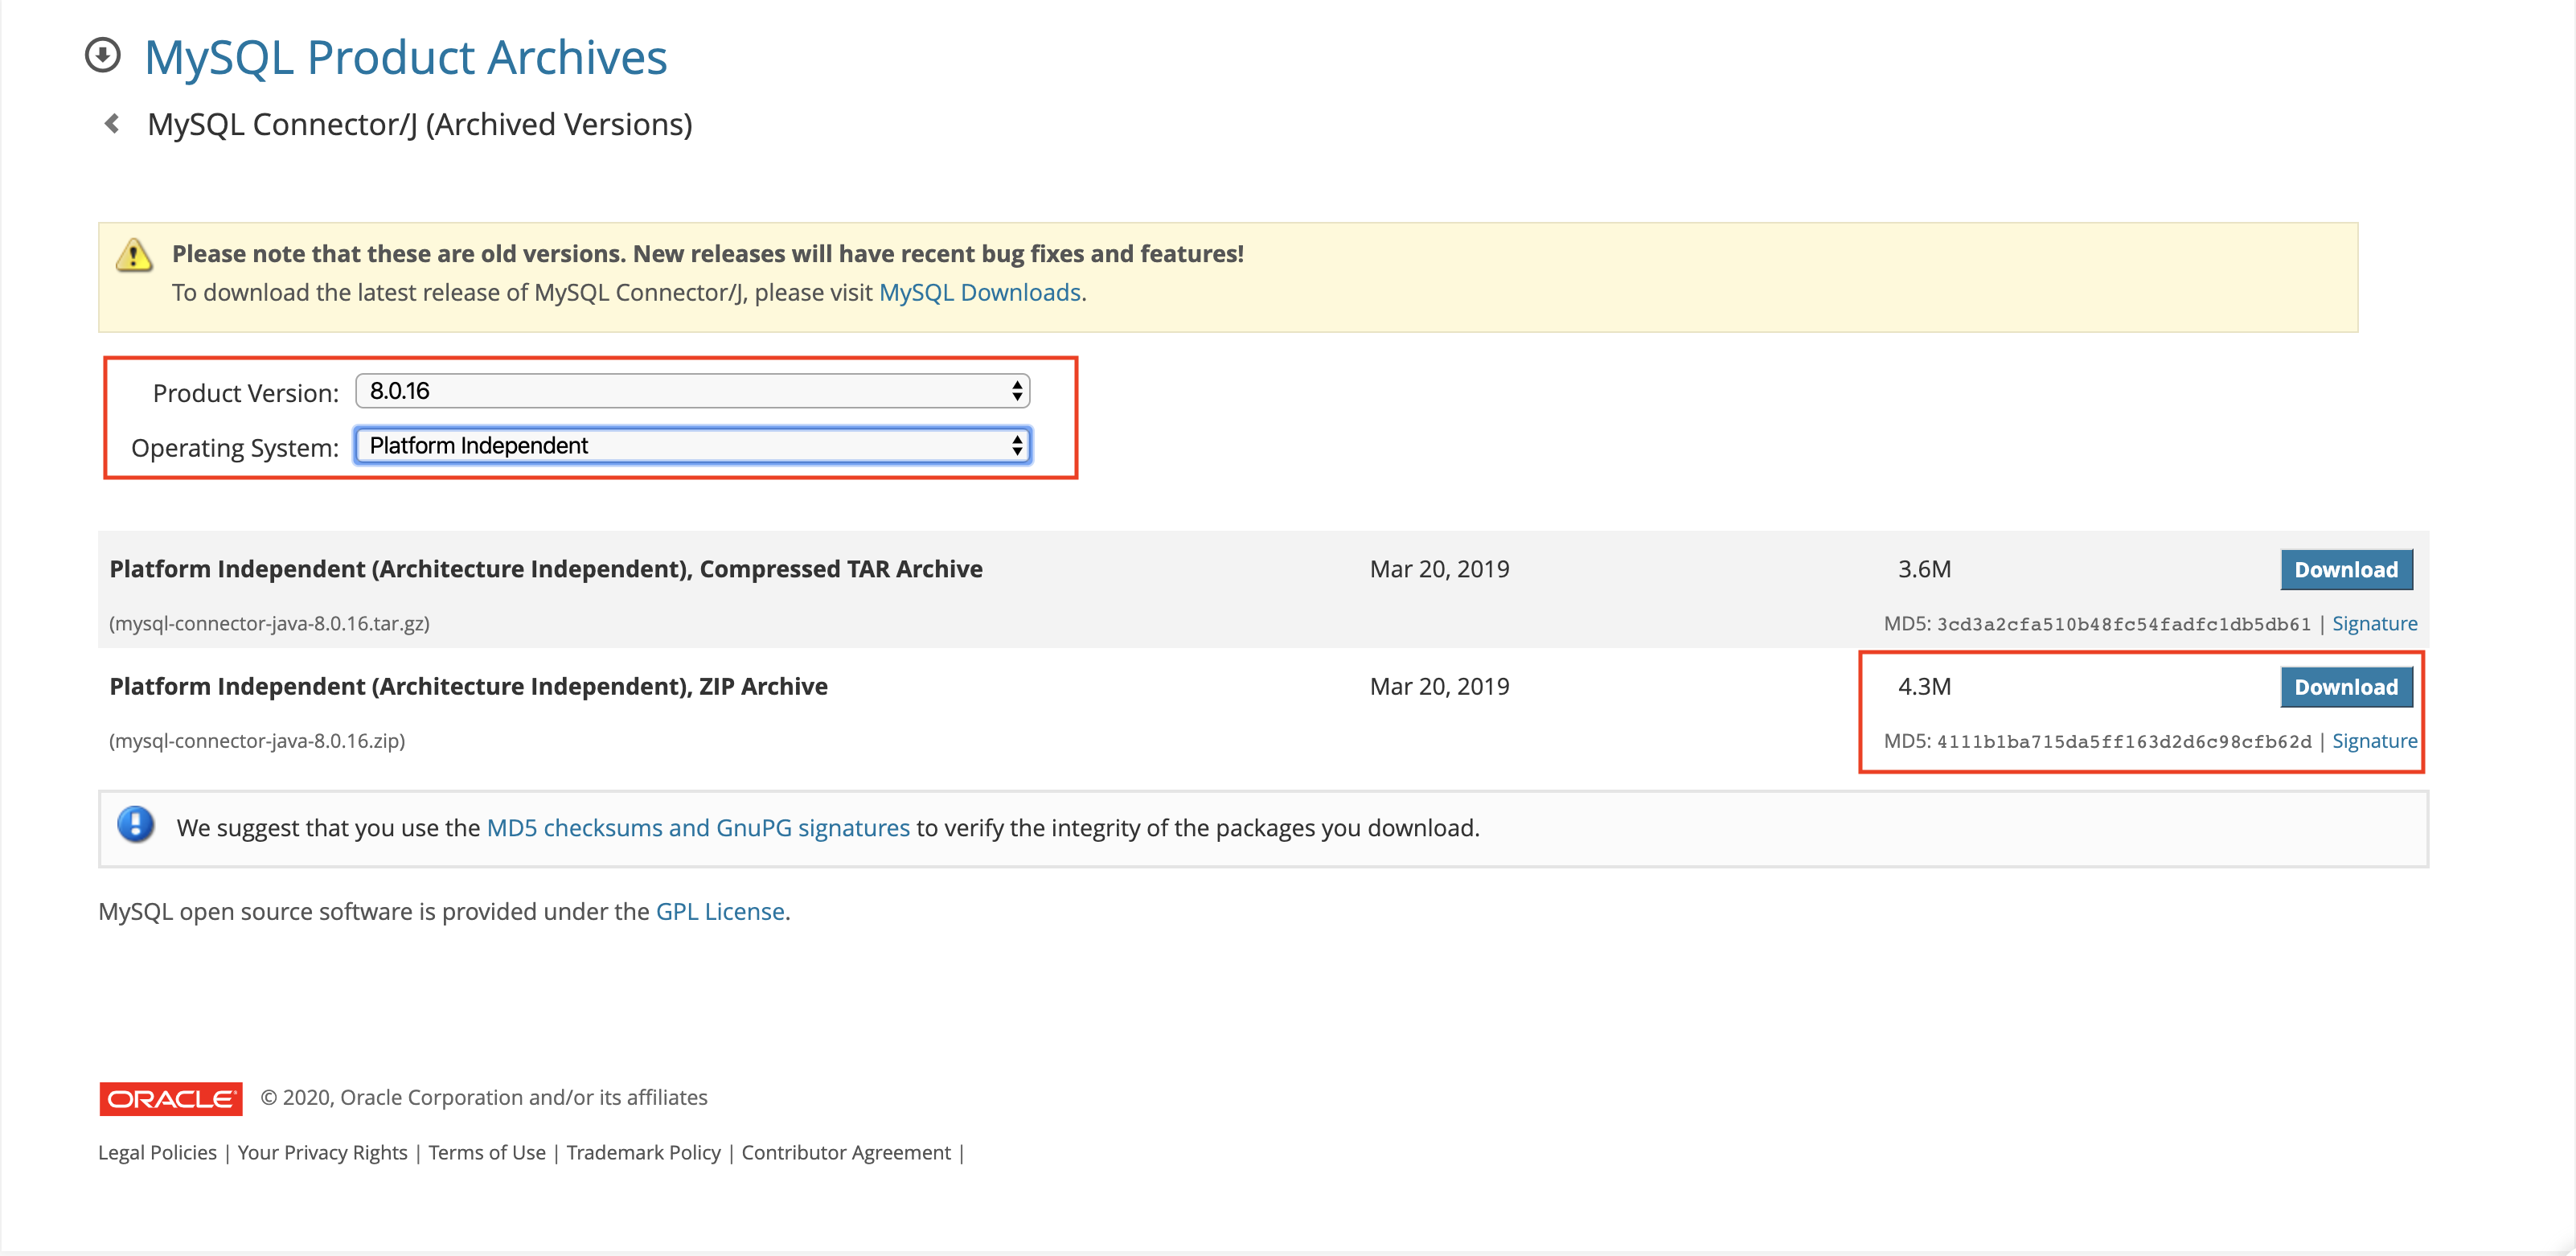Follow the MySQL Downloads link

[x=979, y=293]
